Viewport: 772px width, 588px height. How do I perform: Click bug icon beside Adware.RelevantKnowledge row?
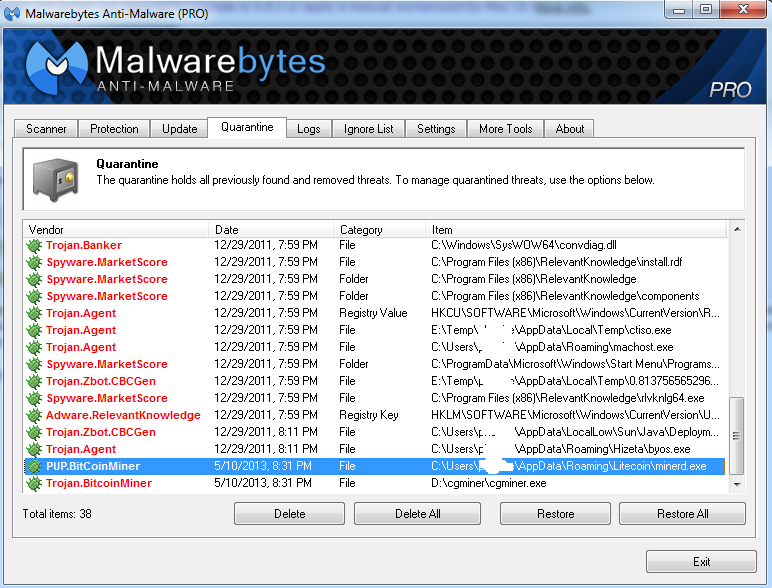point(34,415)
